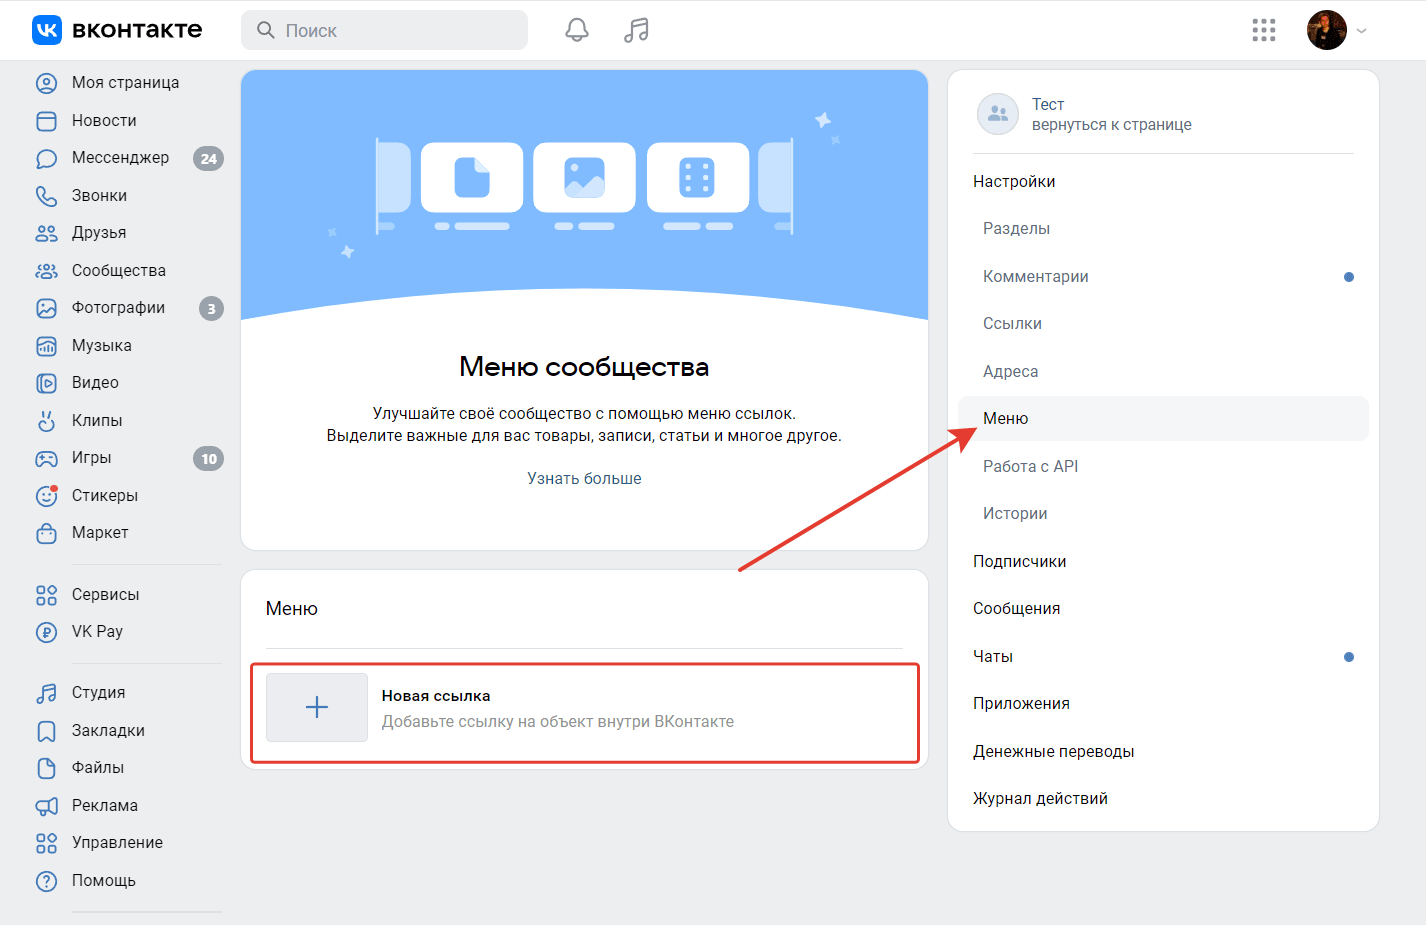Go to Новости feed
Screen dimensions: 1426x925
[x=104, y=121]
